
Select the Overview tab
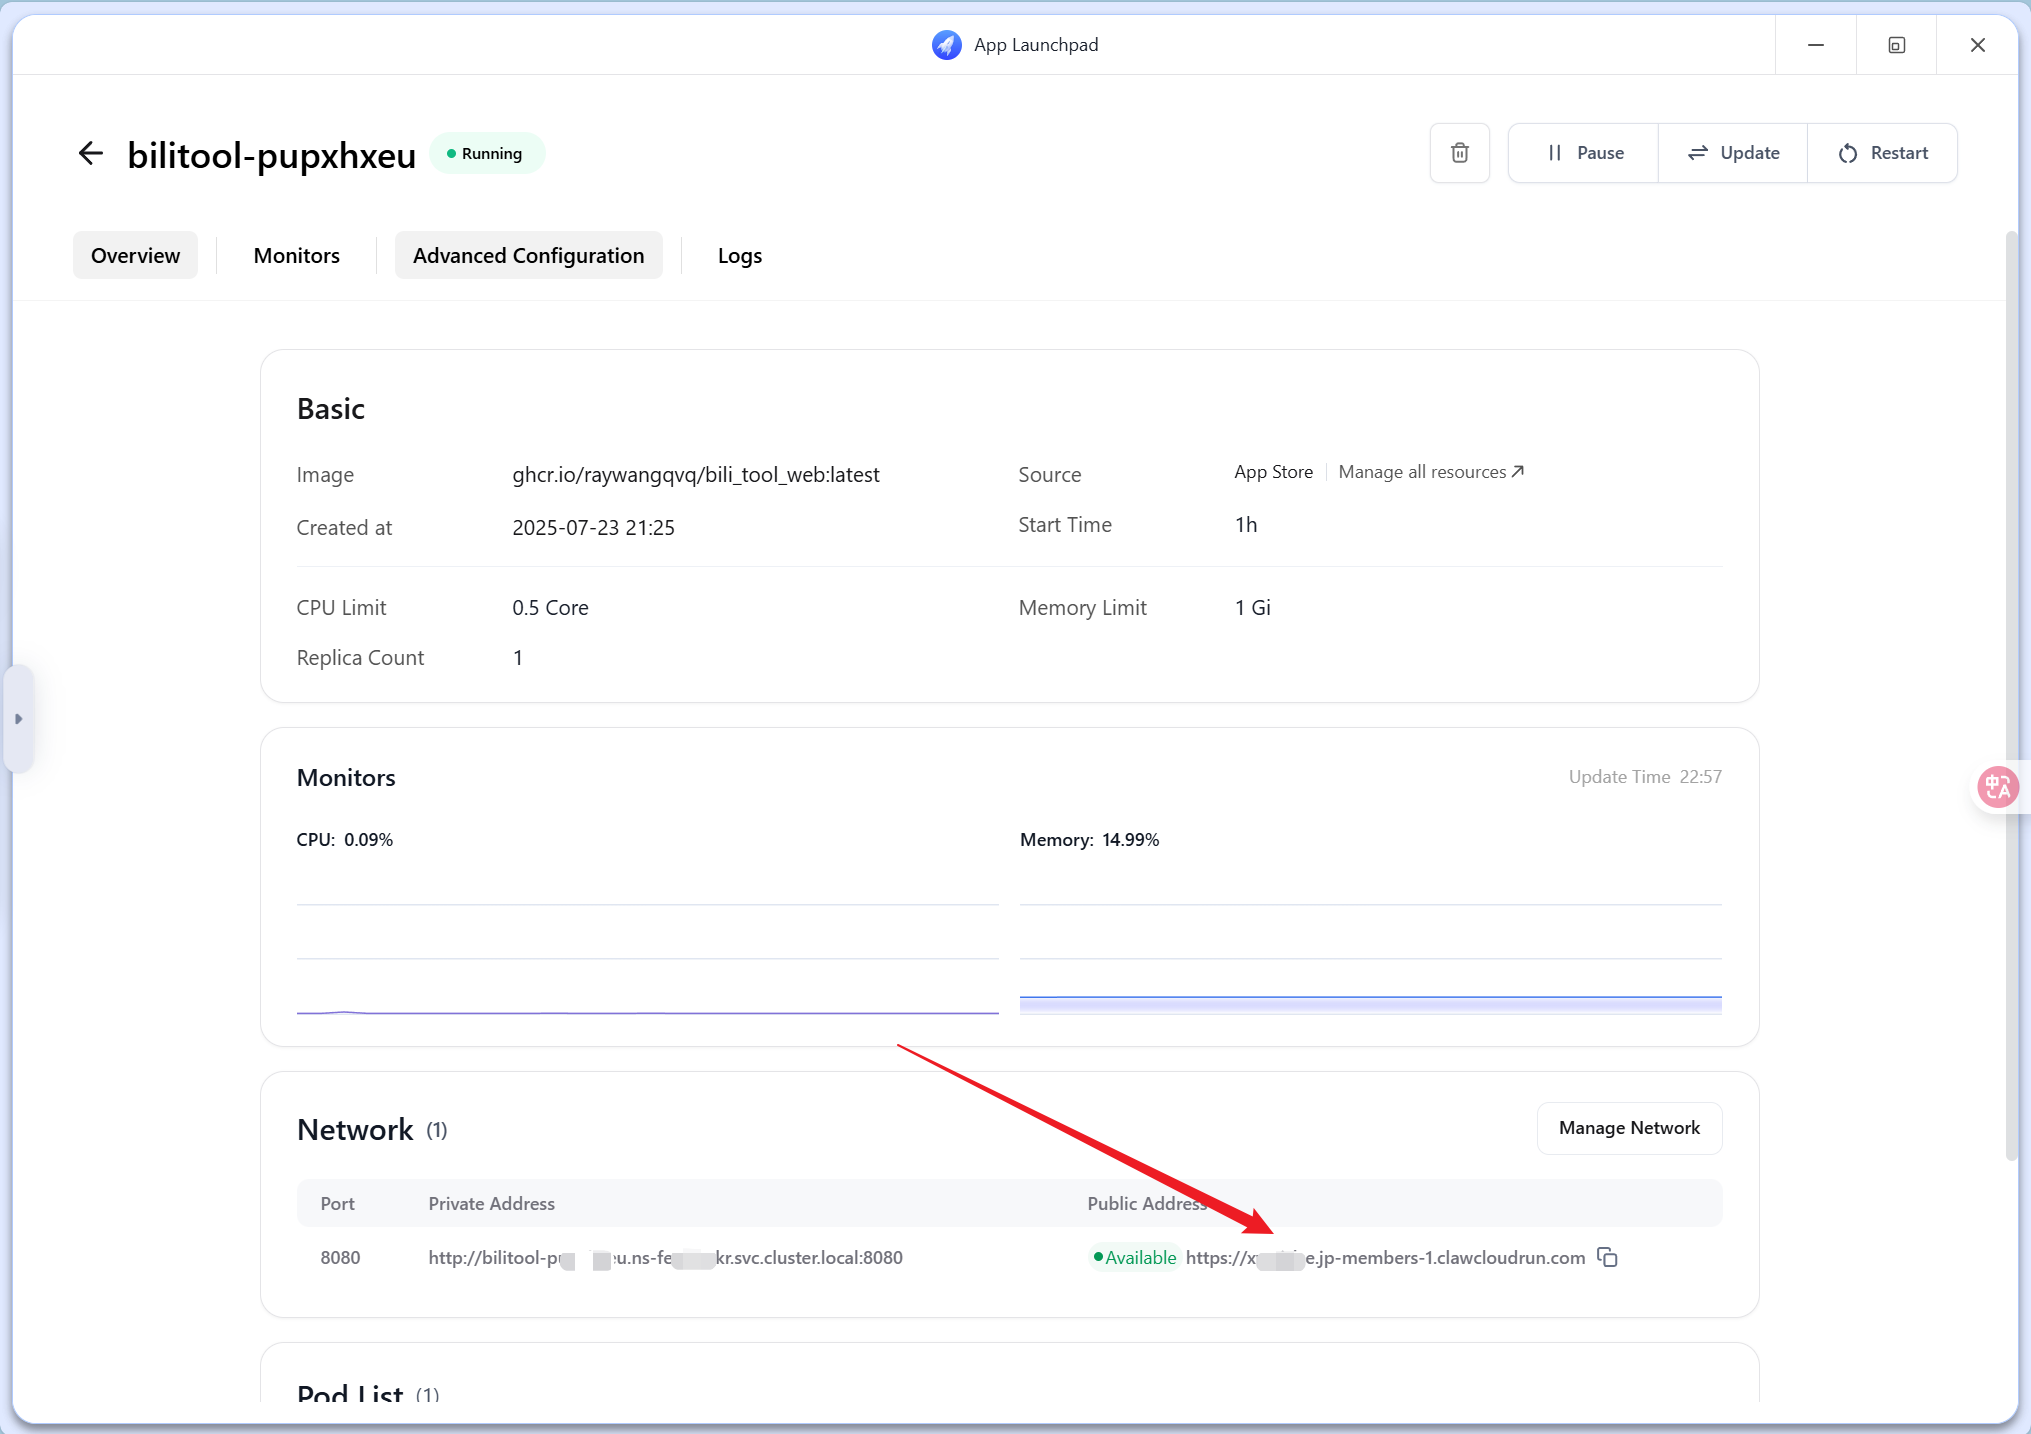[135, 256]
